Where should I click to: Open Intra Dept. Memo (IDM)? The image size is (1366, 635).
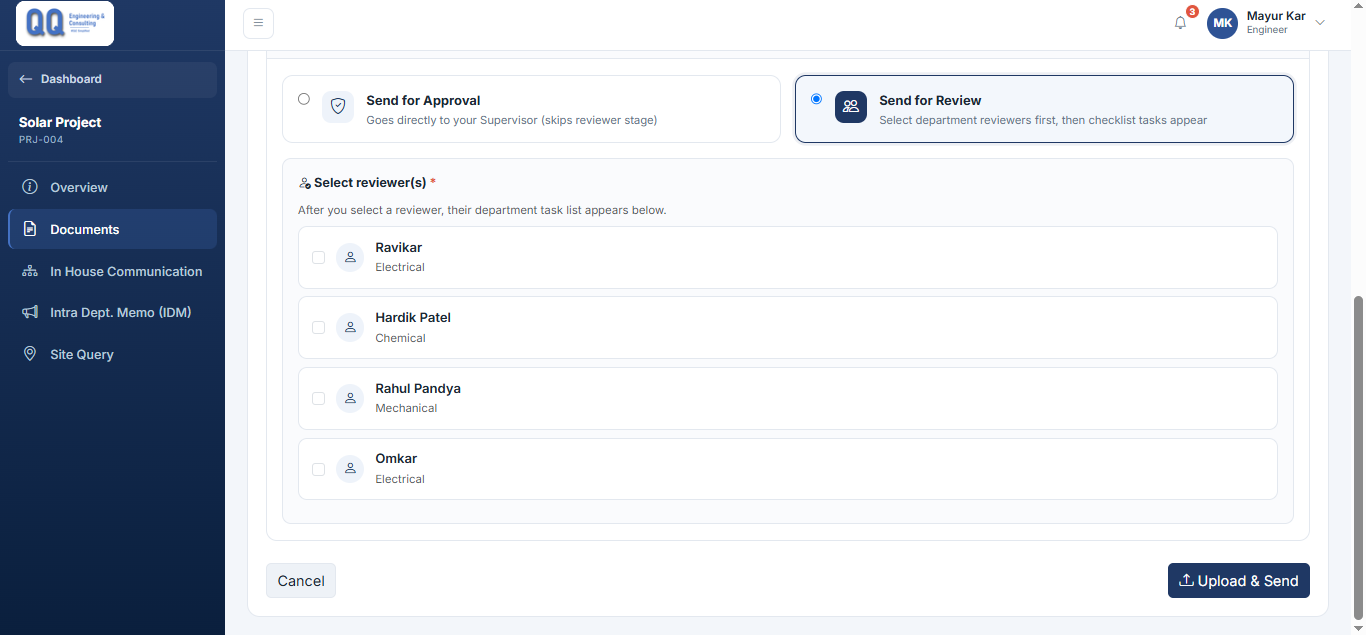[112, 312]
